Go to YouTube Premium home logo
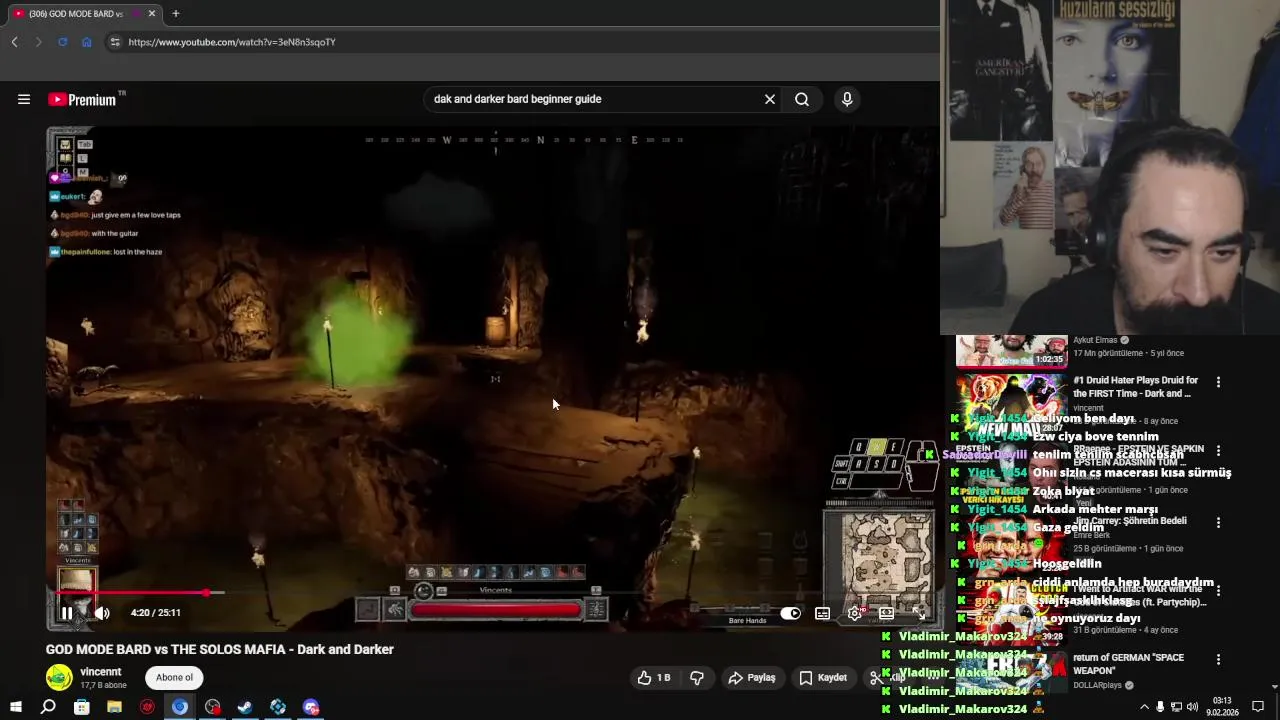The width and height of the screenshot is (1280, 720). (82, 99)
